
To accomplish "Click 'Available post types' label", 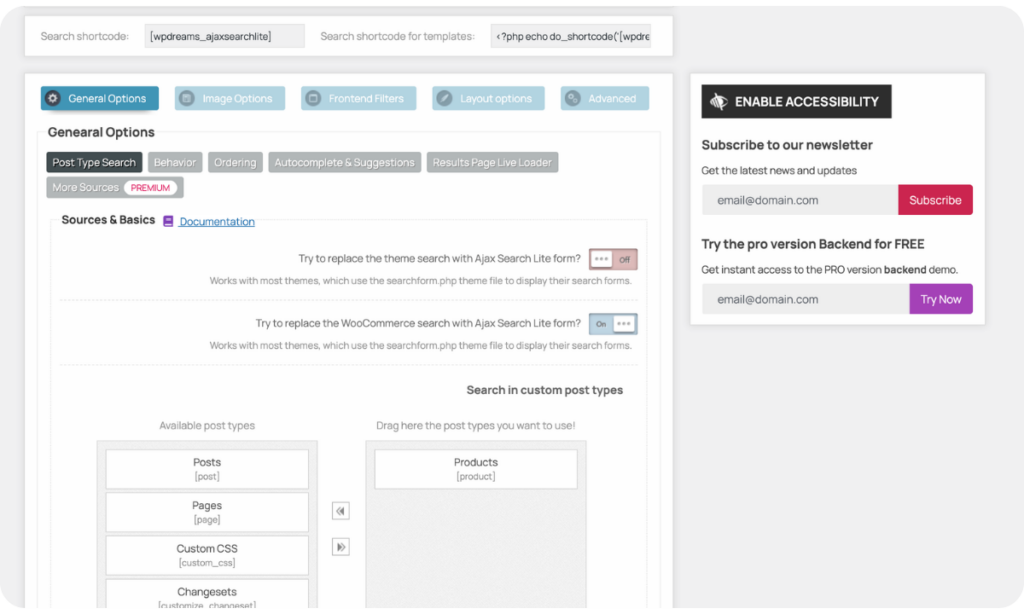I will pos(207,425).
